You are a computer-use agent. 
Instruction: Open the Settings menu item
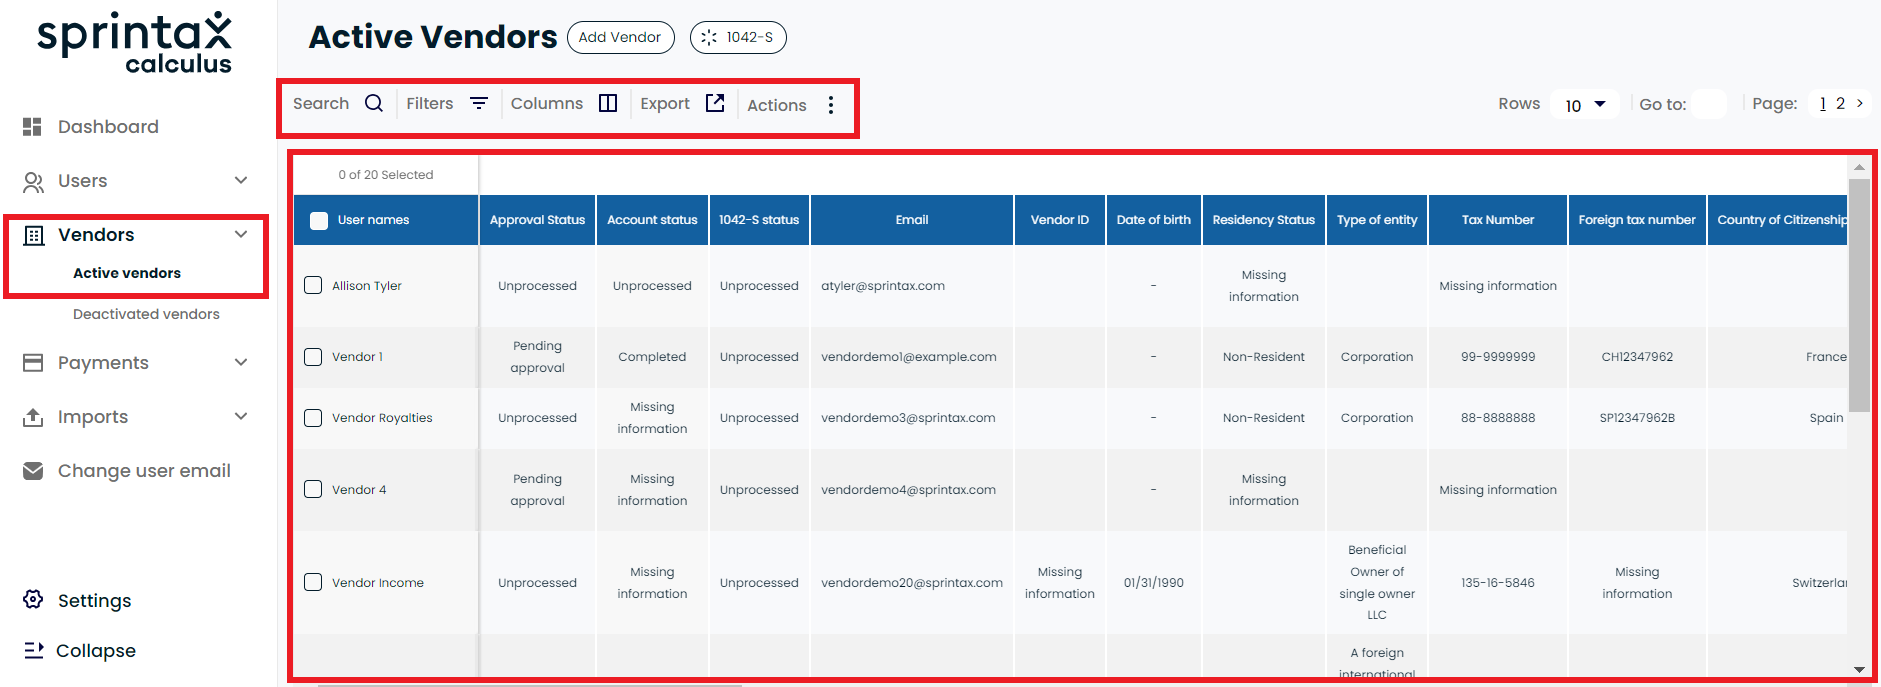(x=94, y=601)
